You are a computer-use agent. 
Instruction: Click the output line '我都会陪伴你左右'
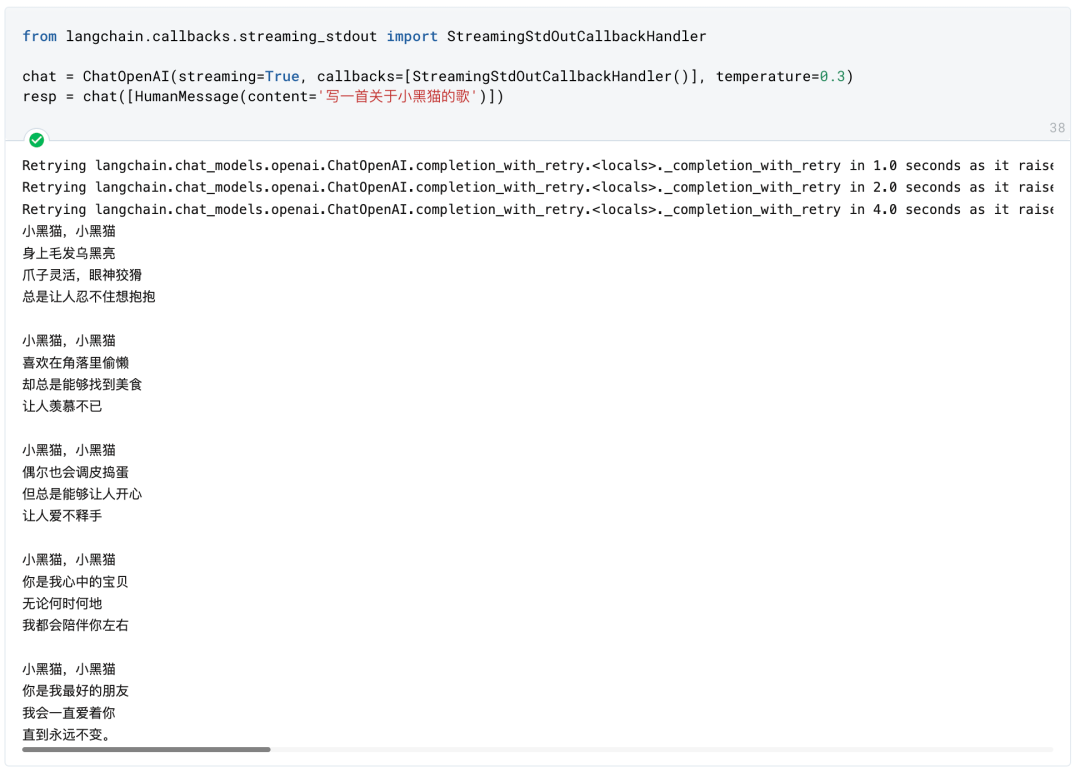tap(76, 626)
